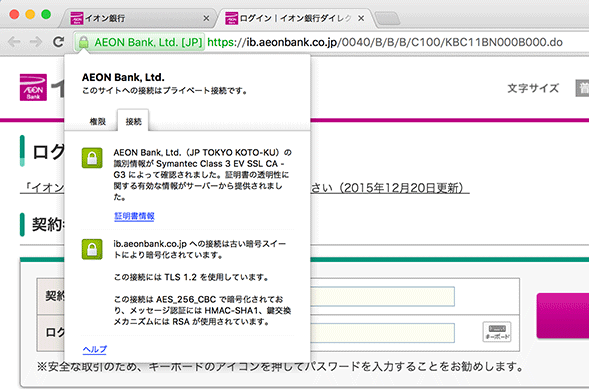
Task: Click the AEON Bank logo on page
Action: [33, 87]
